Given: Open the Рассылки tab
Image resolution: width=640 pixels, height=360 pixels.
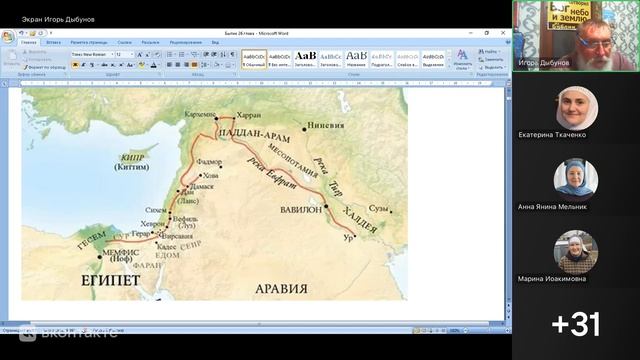Looking at the screenshot, I should 150,42.
